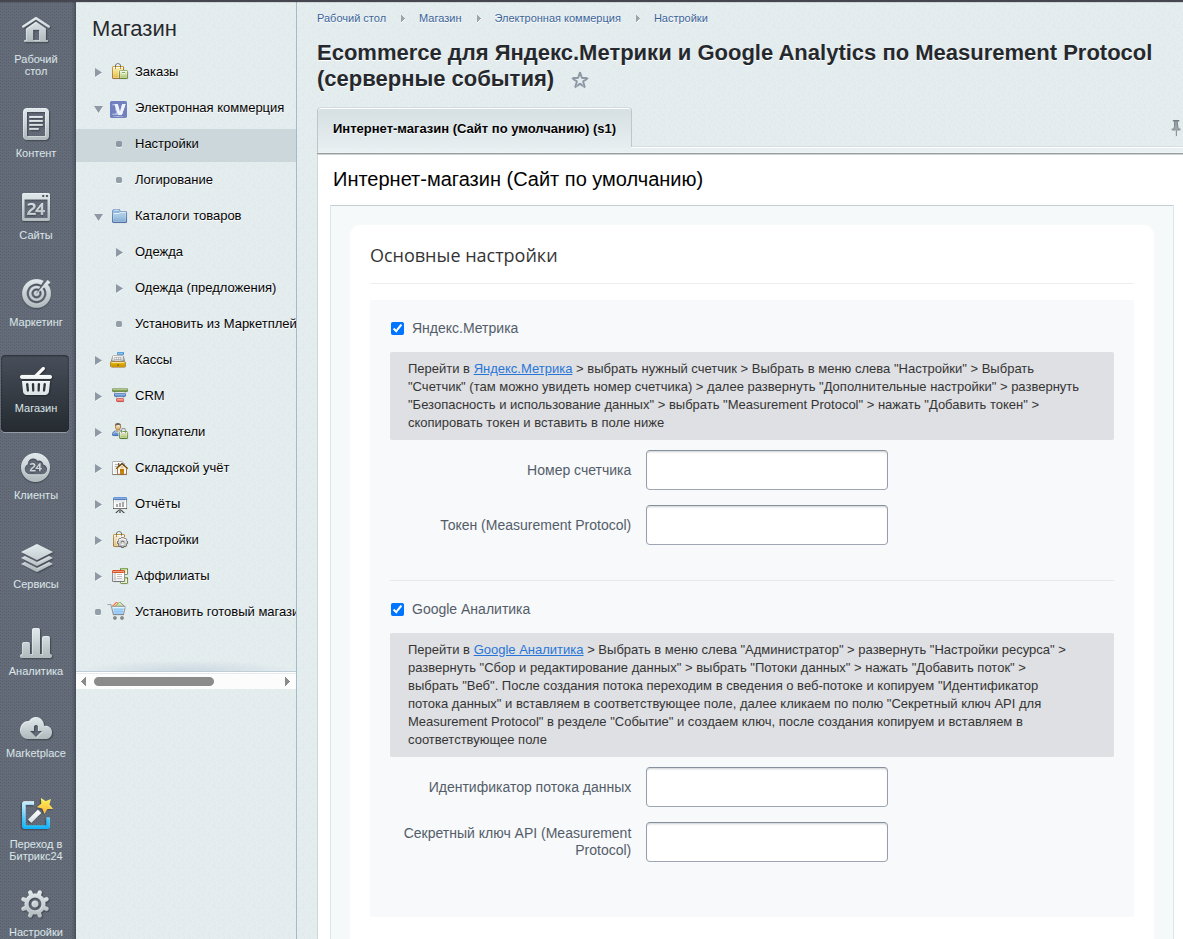Click the Номер счетчика input field

[x=767, y=470]
